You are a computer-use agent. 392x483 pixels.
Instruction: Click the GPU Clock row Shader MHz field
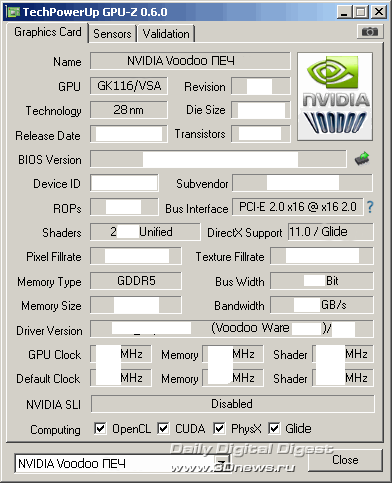click(343, 354)
